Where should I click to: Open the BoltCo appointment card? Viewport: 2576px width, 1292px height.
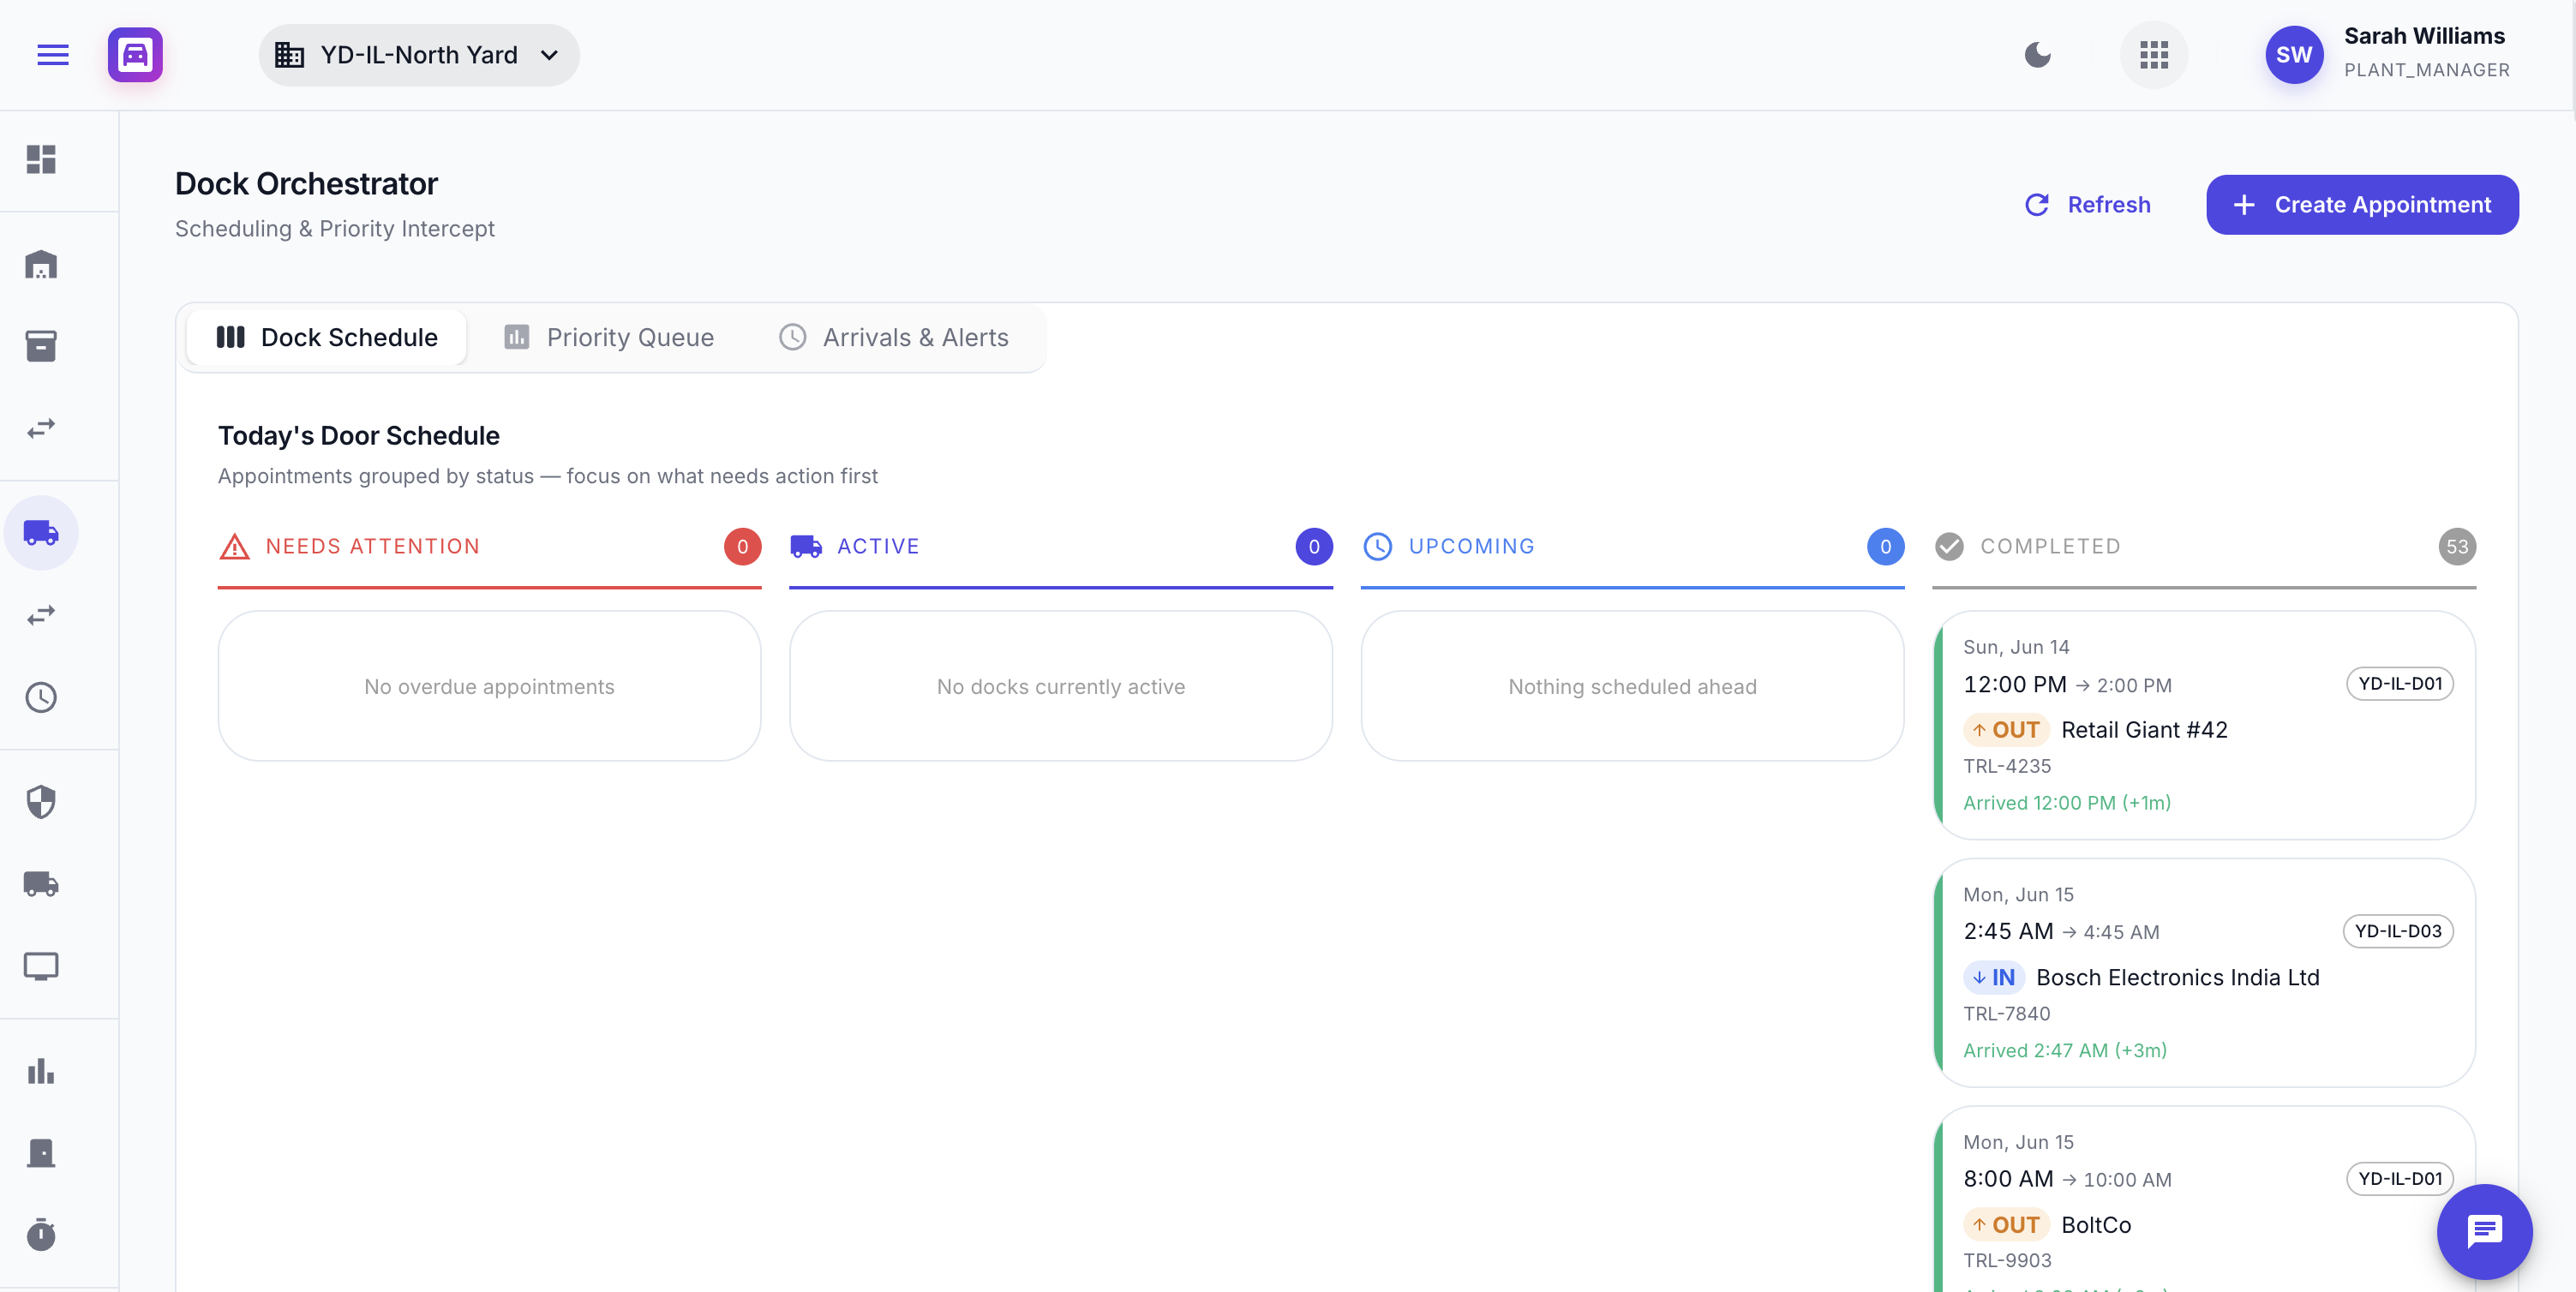tap(2203, 1199)
